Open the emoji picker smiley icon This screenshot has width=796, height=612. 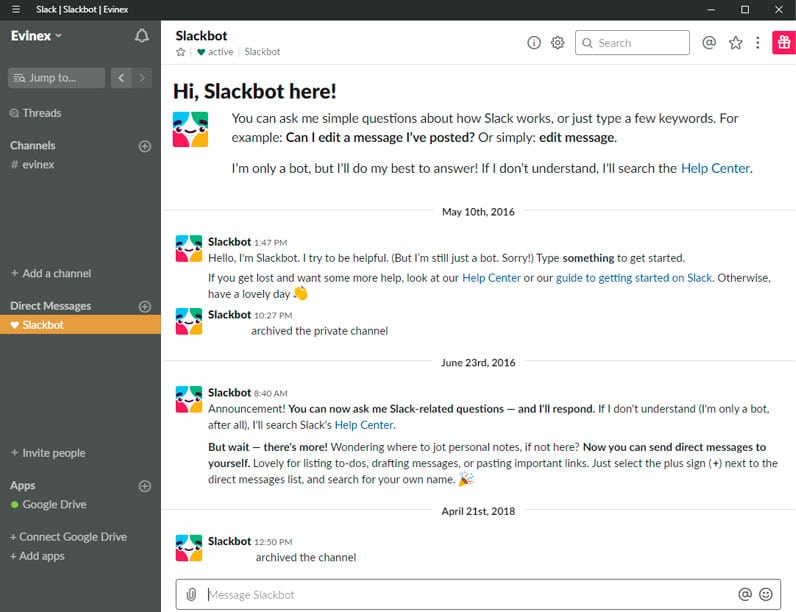tap(766, 594)
